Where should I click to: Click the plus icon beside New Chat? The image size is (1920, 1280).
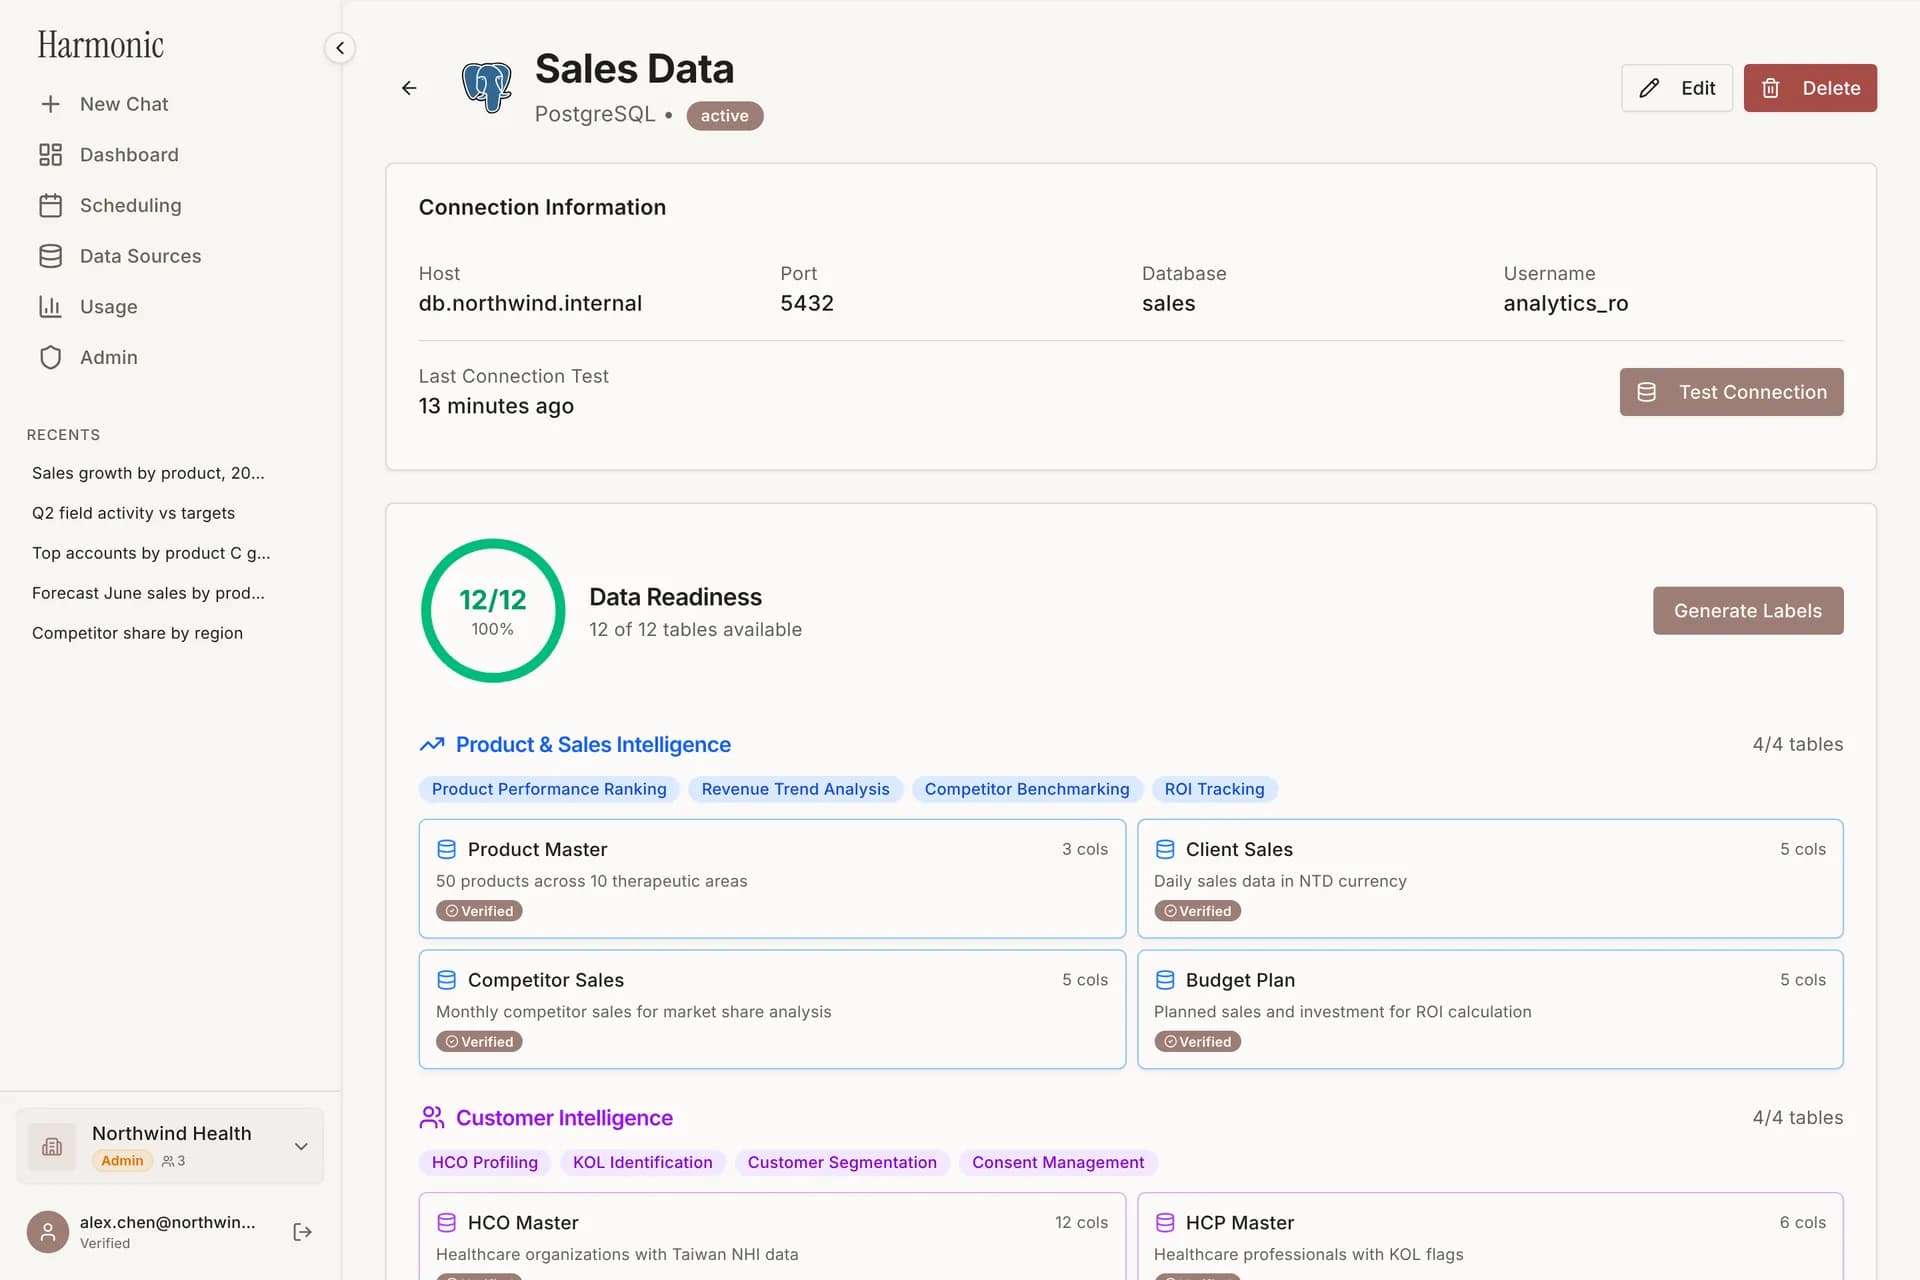(51, 104)
